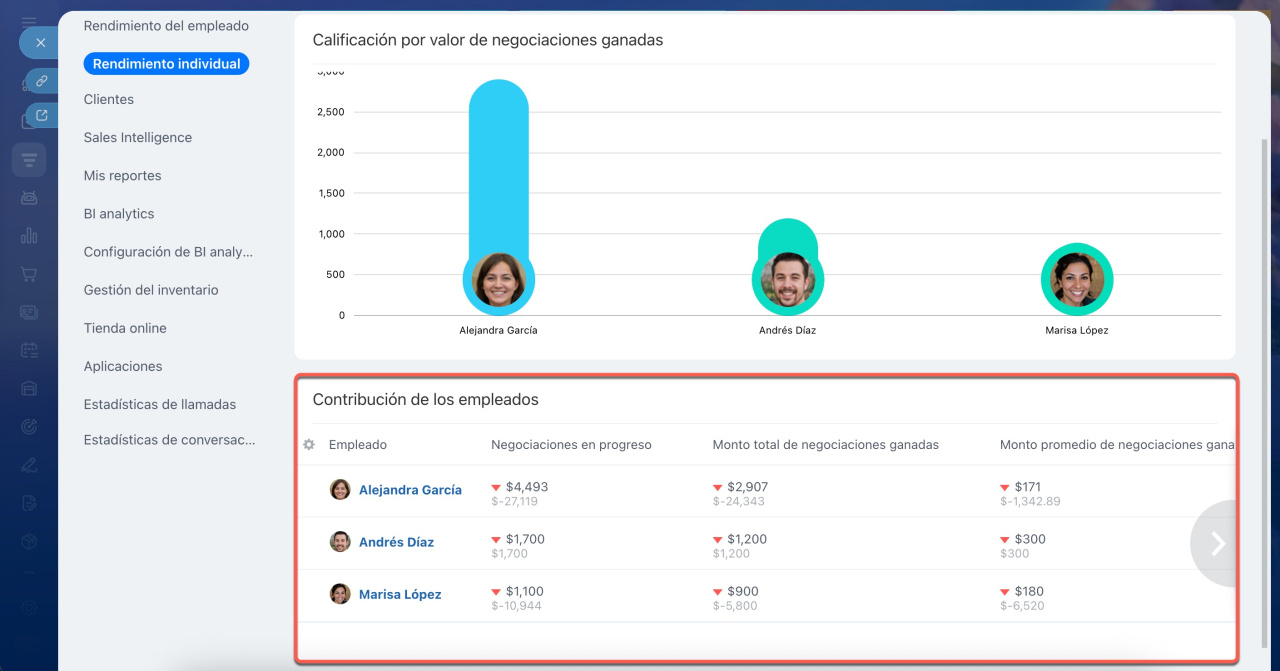The width and height of the screenshot is (1280, 671).
Task: Select the Rendimiento individual menu item
Action: [x=166, y=64]
